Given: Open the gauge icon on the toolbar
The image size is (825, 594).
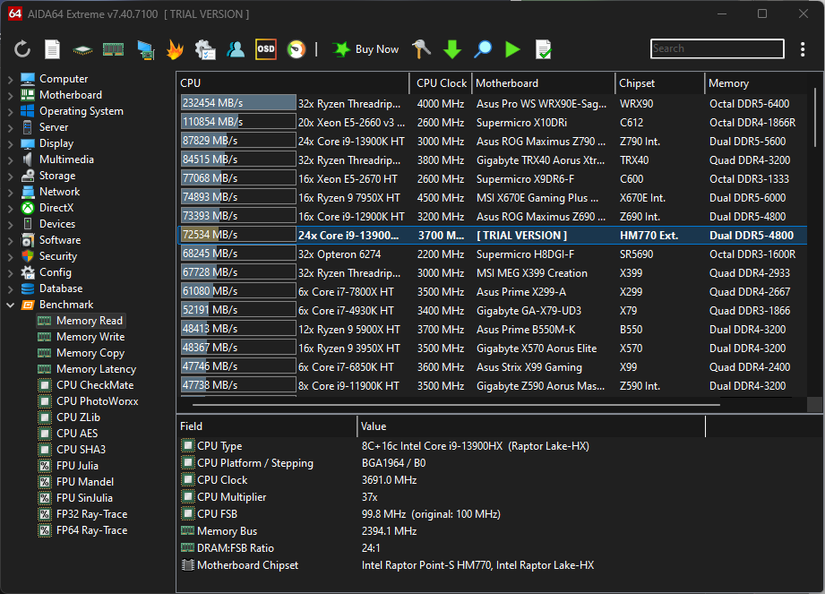Looking at the screenshot, I should (x=295, y=49).
